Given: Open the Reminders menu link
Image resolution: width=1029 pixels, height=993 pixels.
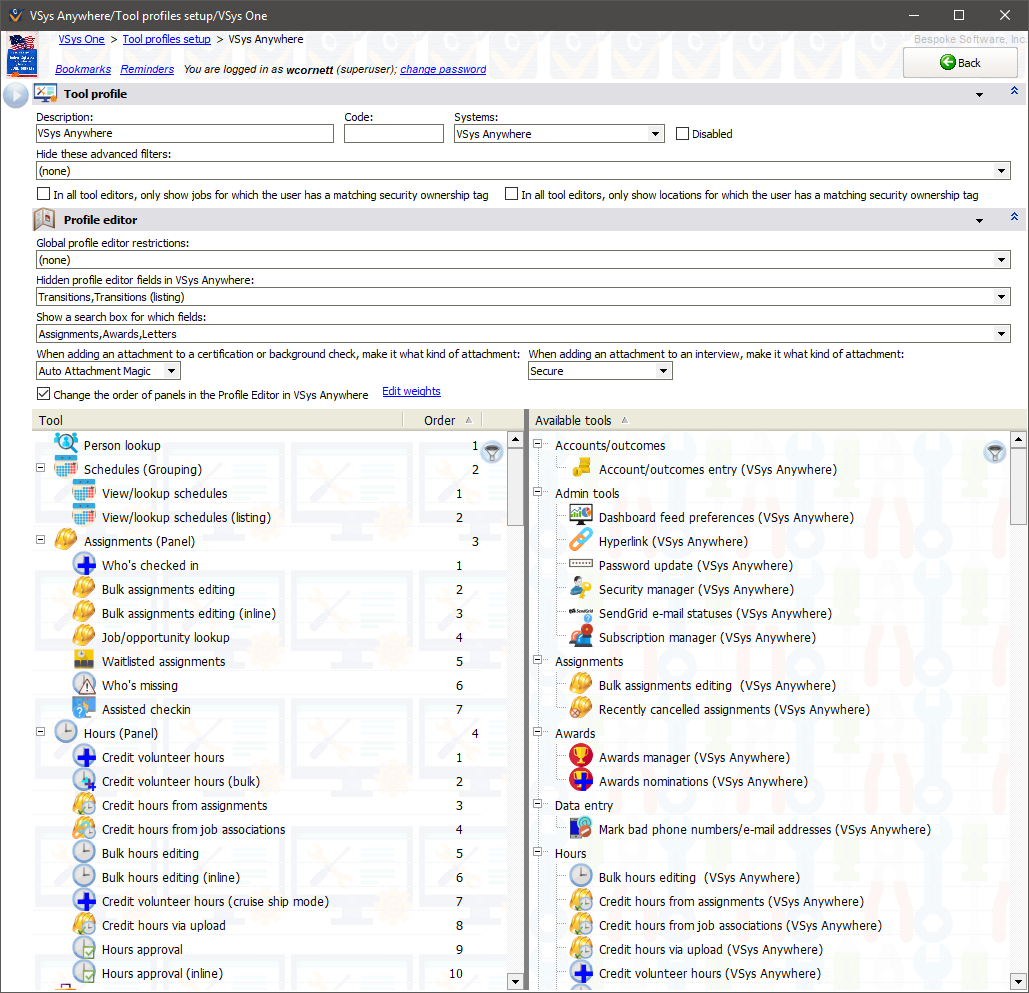Looking at the screenshot, I should coord(147,70).
